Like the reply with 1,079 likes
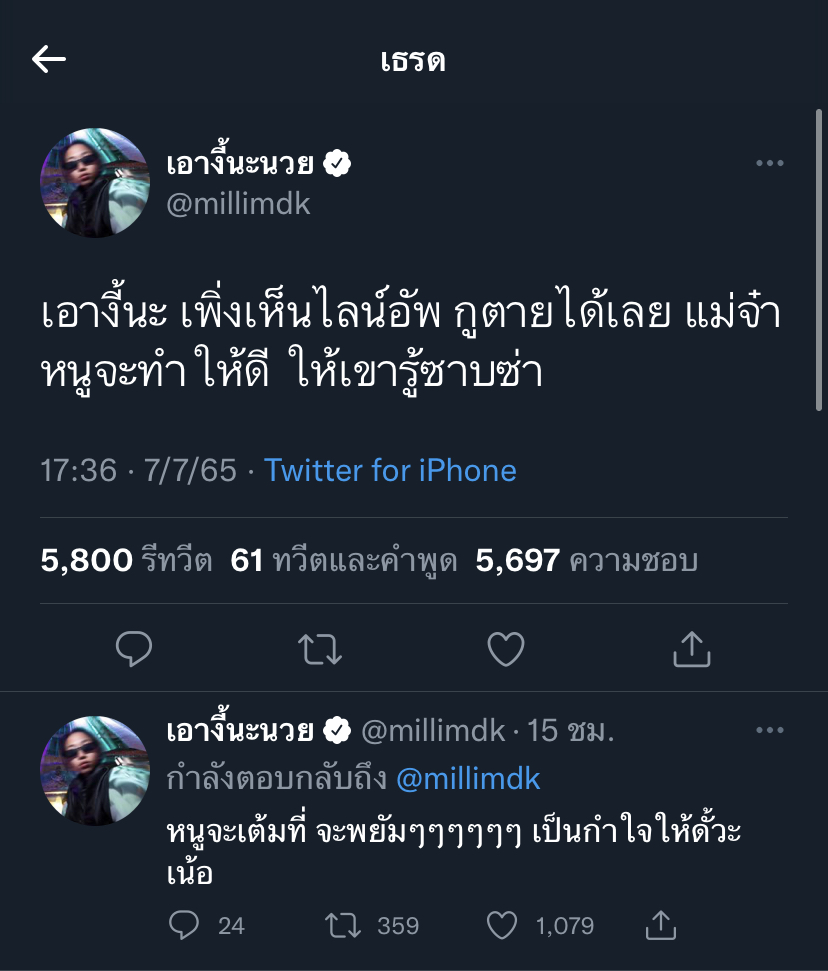 click(503, 925)
